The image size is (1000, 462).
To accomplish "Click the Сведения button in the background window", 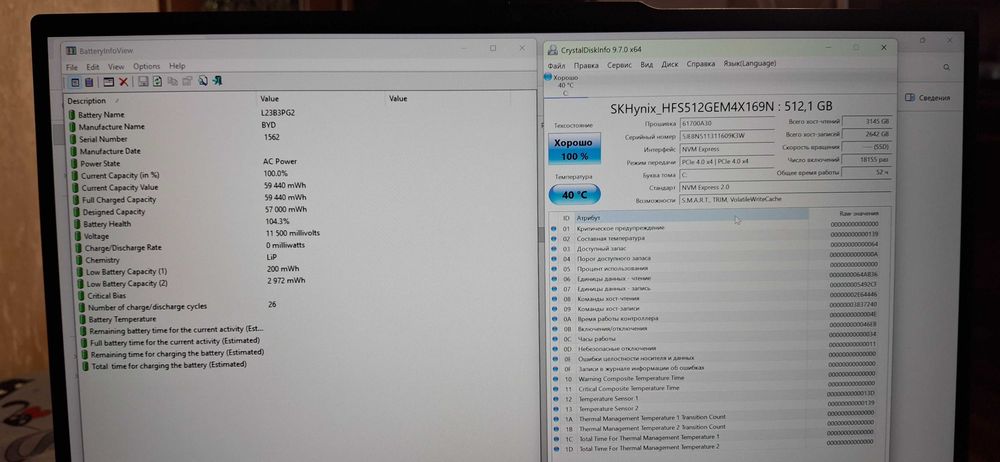I will [929, 98].
